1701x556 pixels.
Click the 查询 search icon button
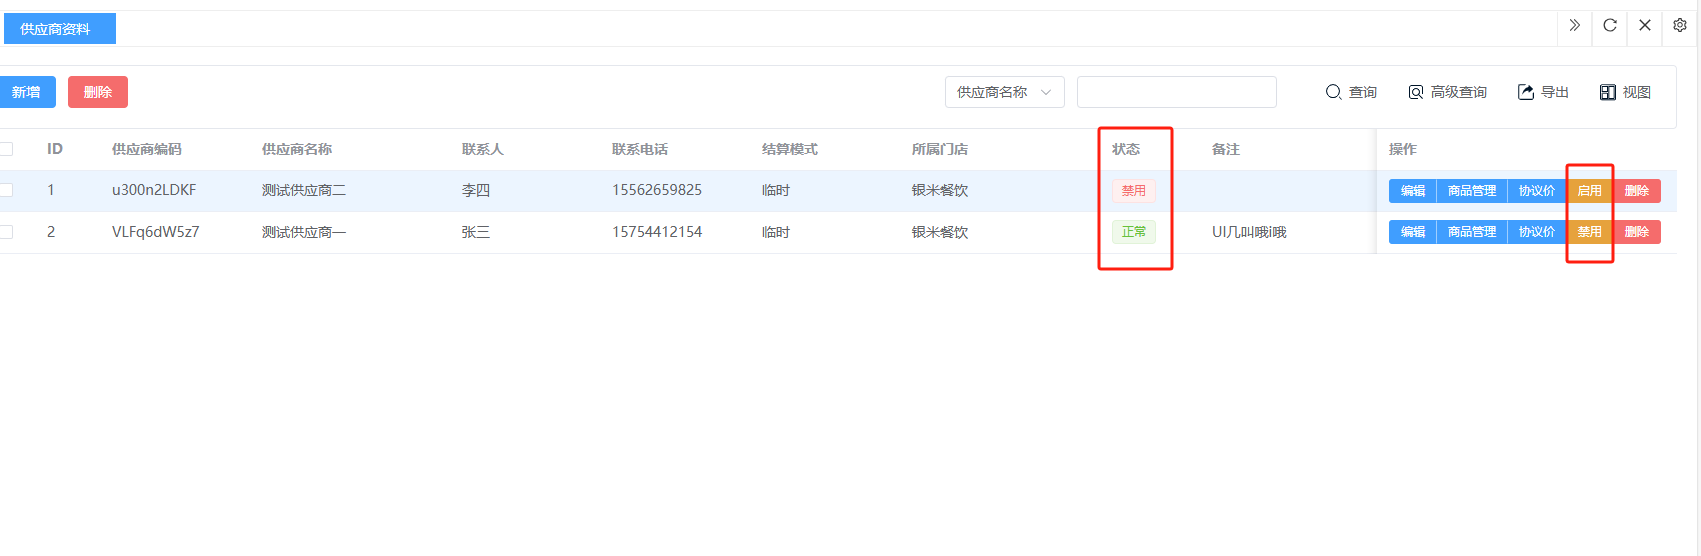1350,92
